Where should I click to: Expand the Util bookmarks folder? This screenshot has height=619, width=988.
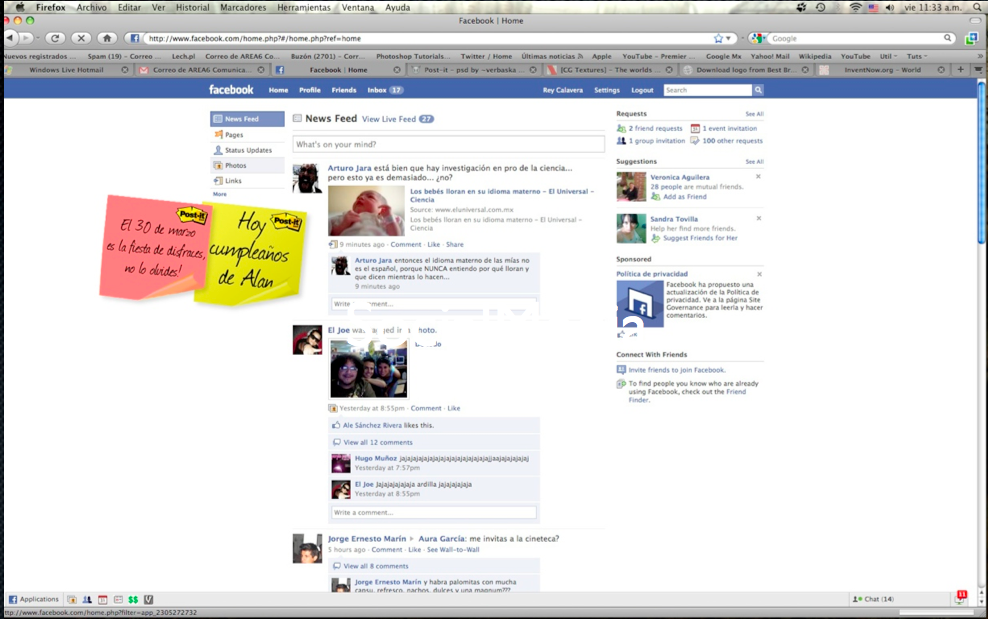coord(888,56)
